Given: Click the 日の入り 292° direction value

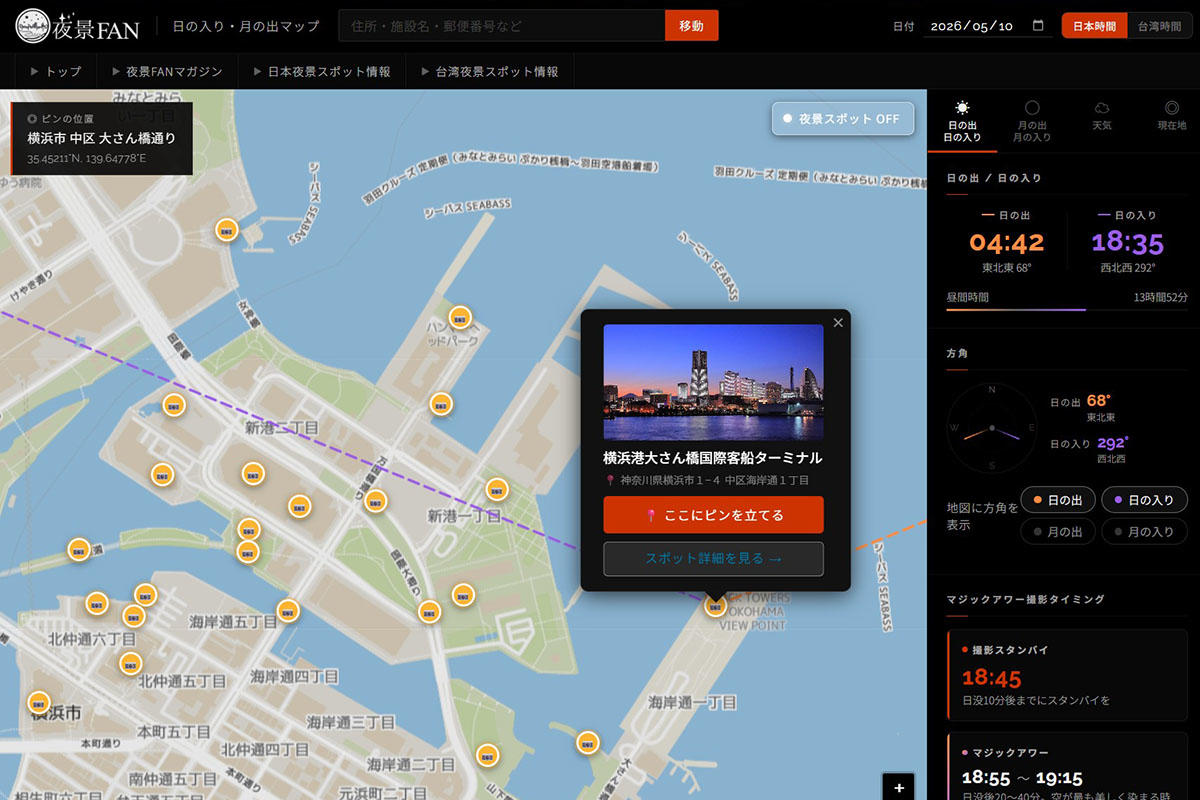Looking at the screenshot, I should pyautogui.click(x=1112, y=443).
